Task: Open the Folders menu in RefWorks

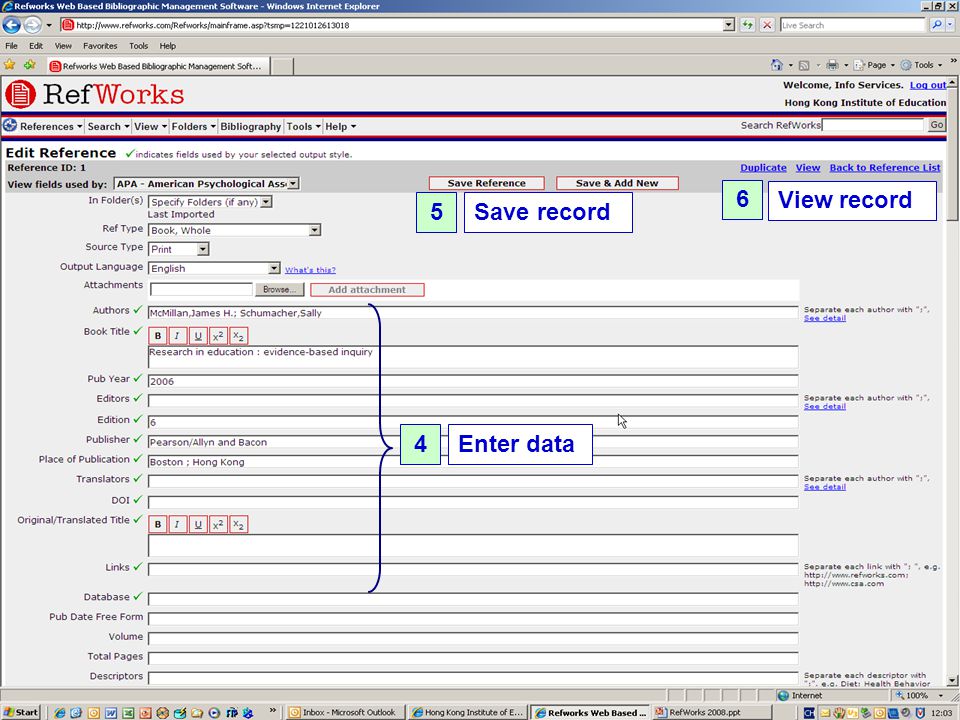Action: (x=193, y=127)
